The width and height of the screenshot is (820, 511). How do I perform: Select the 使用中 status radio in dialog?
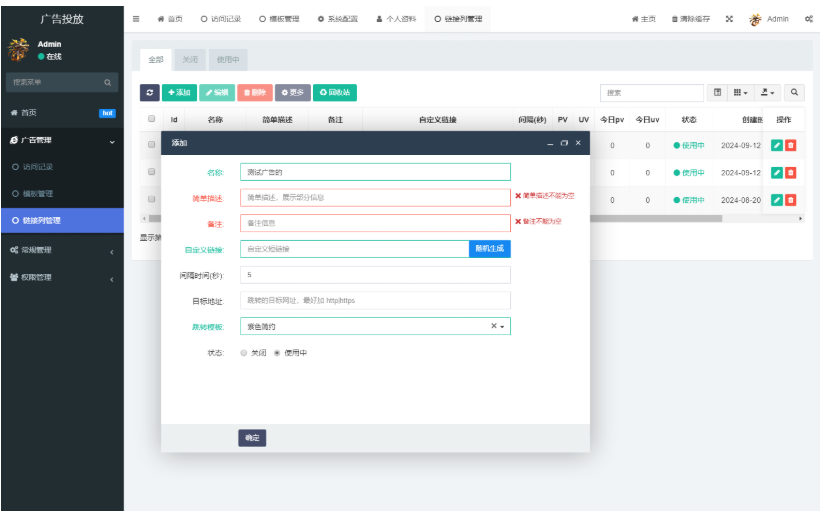(x=277, y=353)
